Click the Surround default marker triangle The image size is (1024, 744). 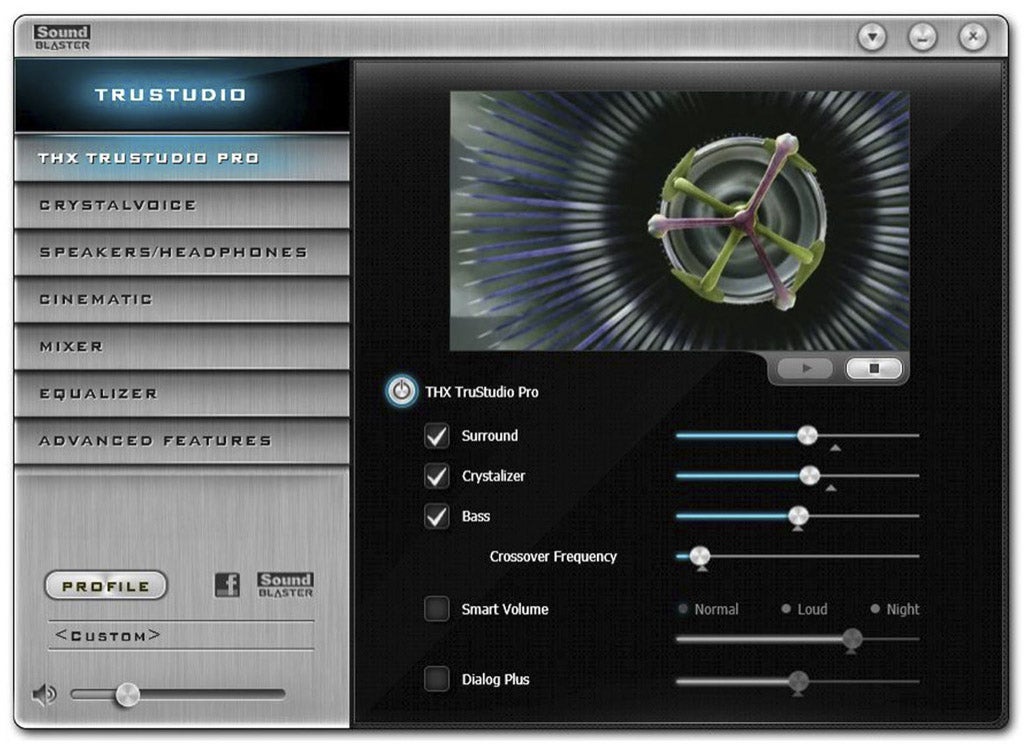(x=835, y=448)
